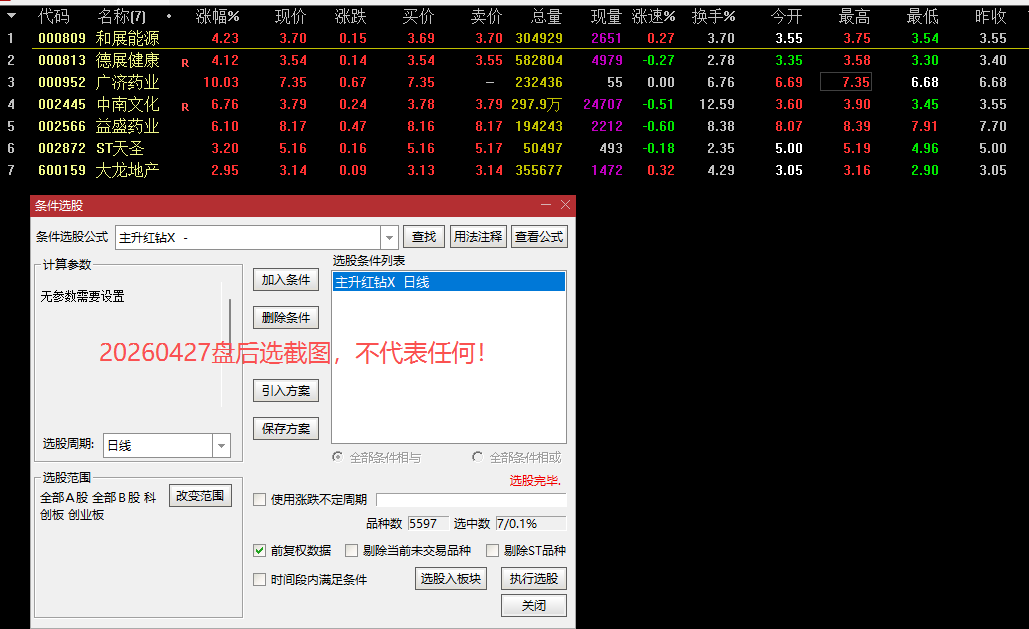Click the top-left table menu triangle icon
This screenshot has height=629, width=1029.
tap(12, 16)
